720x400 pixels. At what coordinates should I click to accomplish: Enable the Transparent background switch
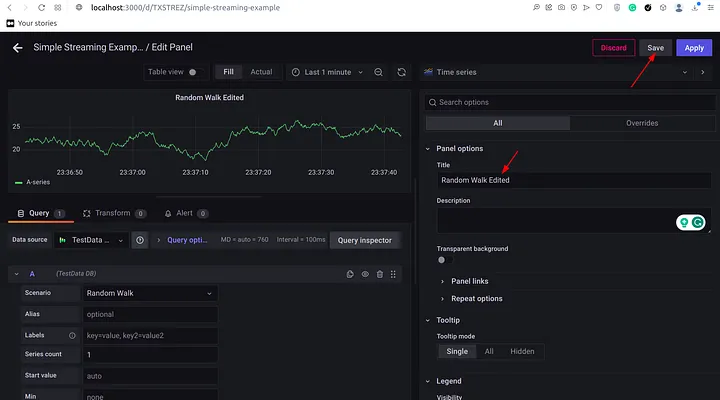coord(445,260)
